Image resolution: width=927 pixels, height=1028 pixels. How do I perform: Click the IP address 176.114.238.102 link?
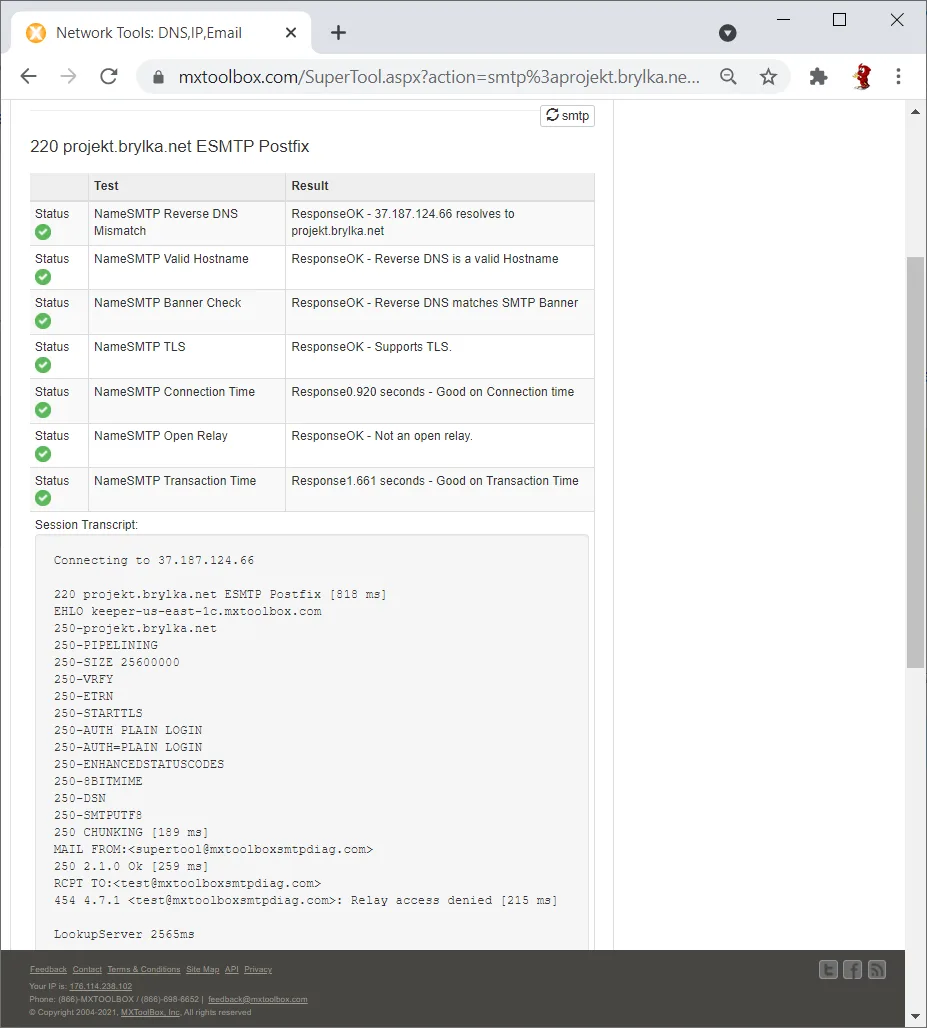(101, 986)
